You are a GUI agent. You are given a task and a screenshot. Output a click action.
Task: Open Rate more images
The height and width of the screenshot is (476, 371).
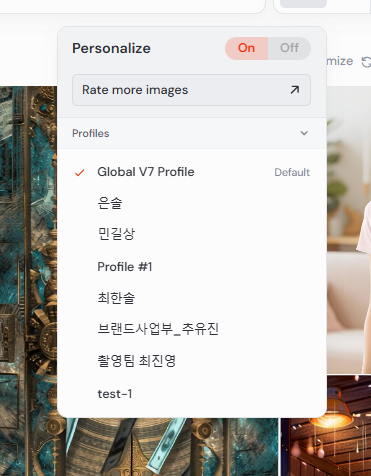tap(191, 90)
